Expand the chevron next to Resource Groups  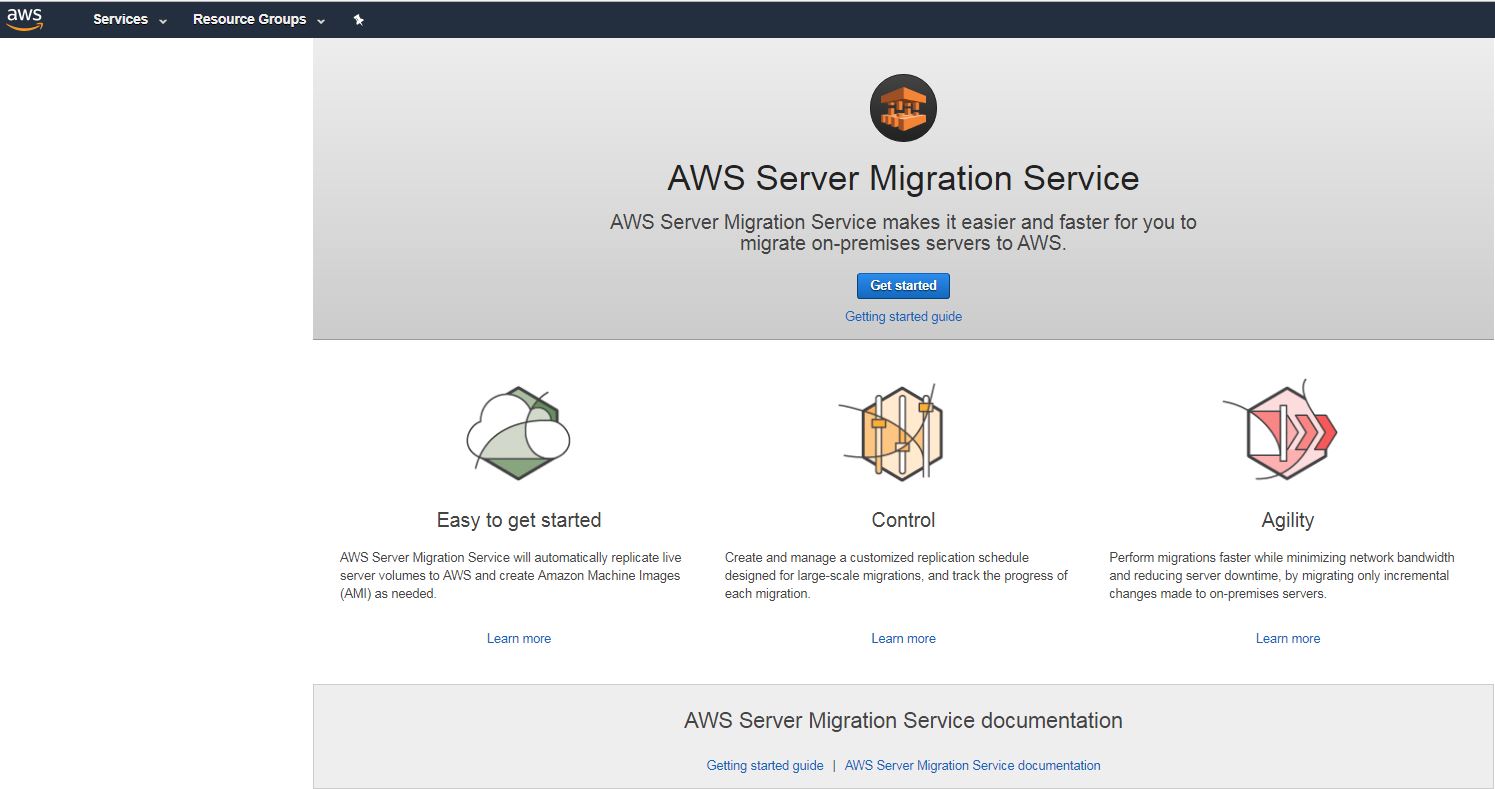coord(321,21)
